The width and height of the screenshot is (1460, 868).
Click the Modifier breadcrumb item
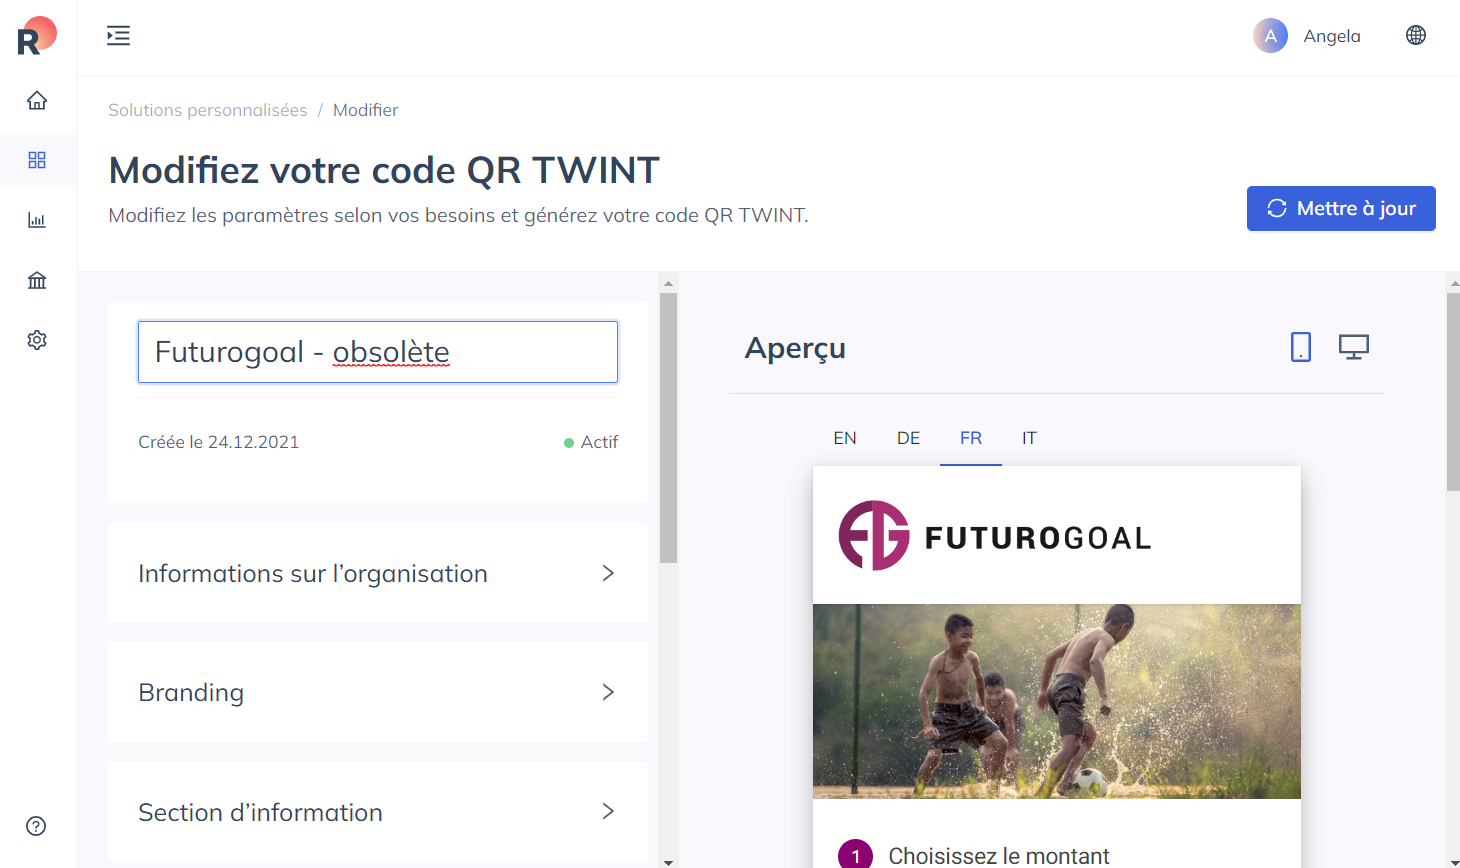(366, 110)
